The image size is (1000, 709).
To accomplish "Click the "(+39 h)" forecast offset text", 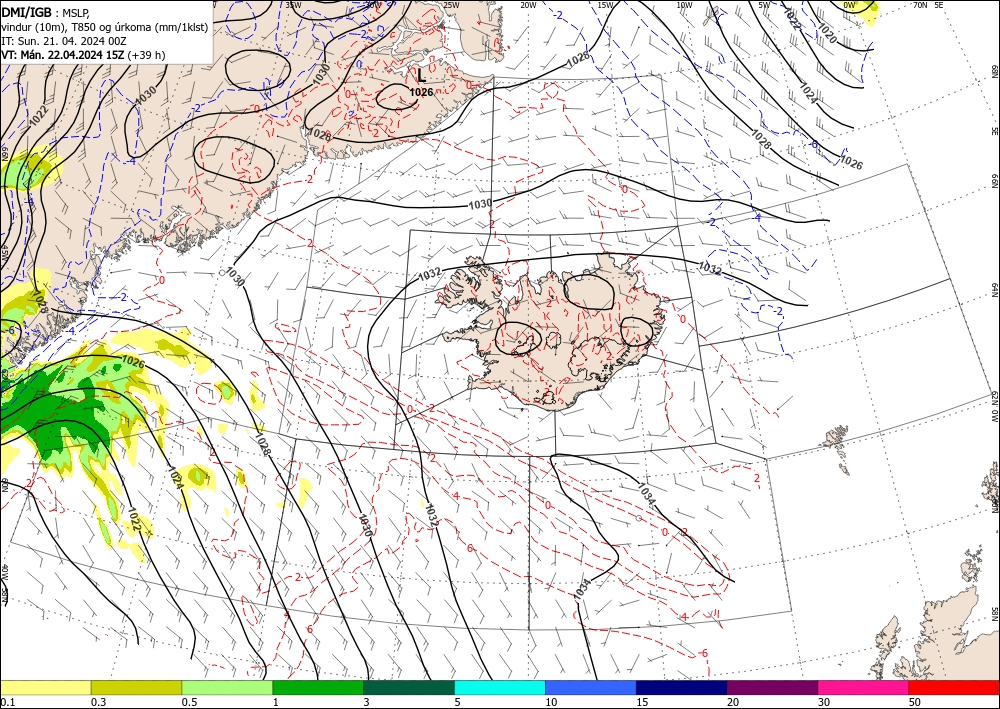I will (146, 55).
